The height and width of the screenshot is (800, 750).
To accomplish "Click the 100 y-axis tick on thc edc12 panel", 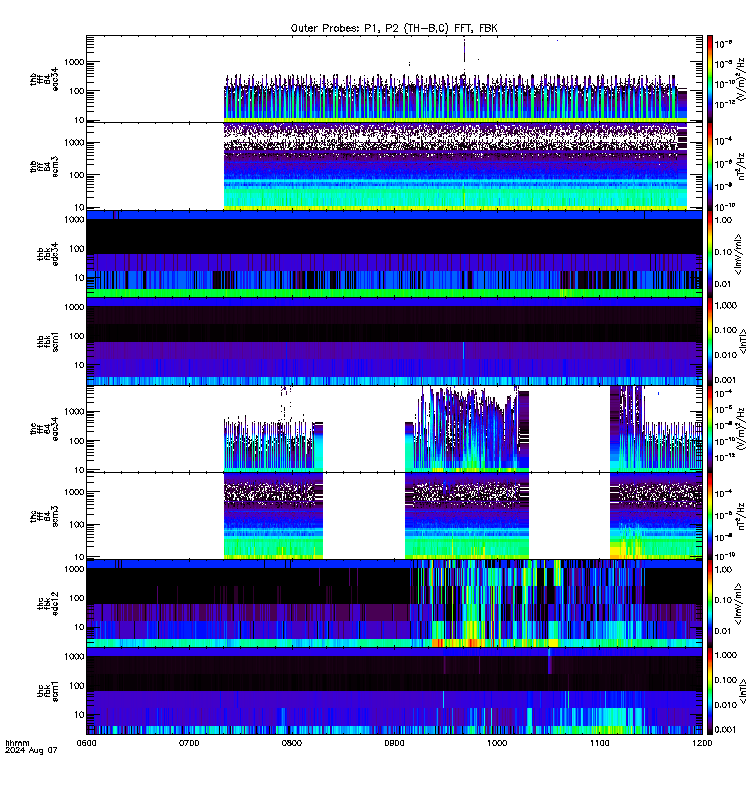I will click(77, 598).
